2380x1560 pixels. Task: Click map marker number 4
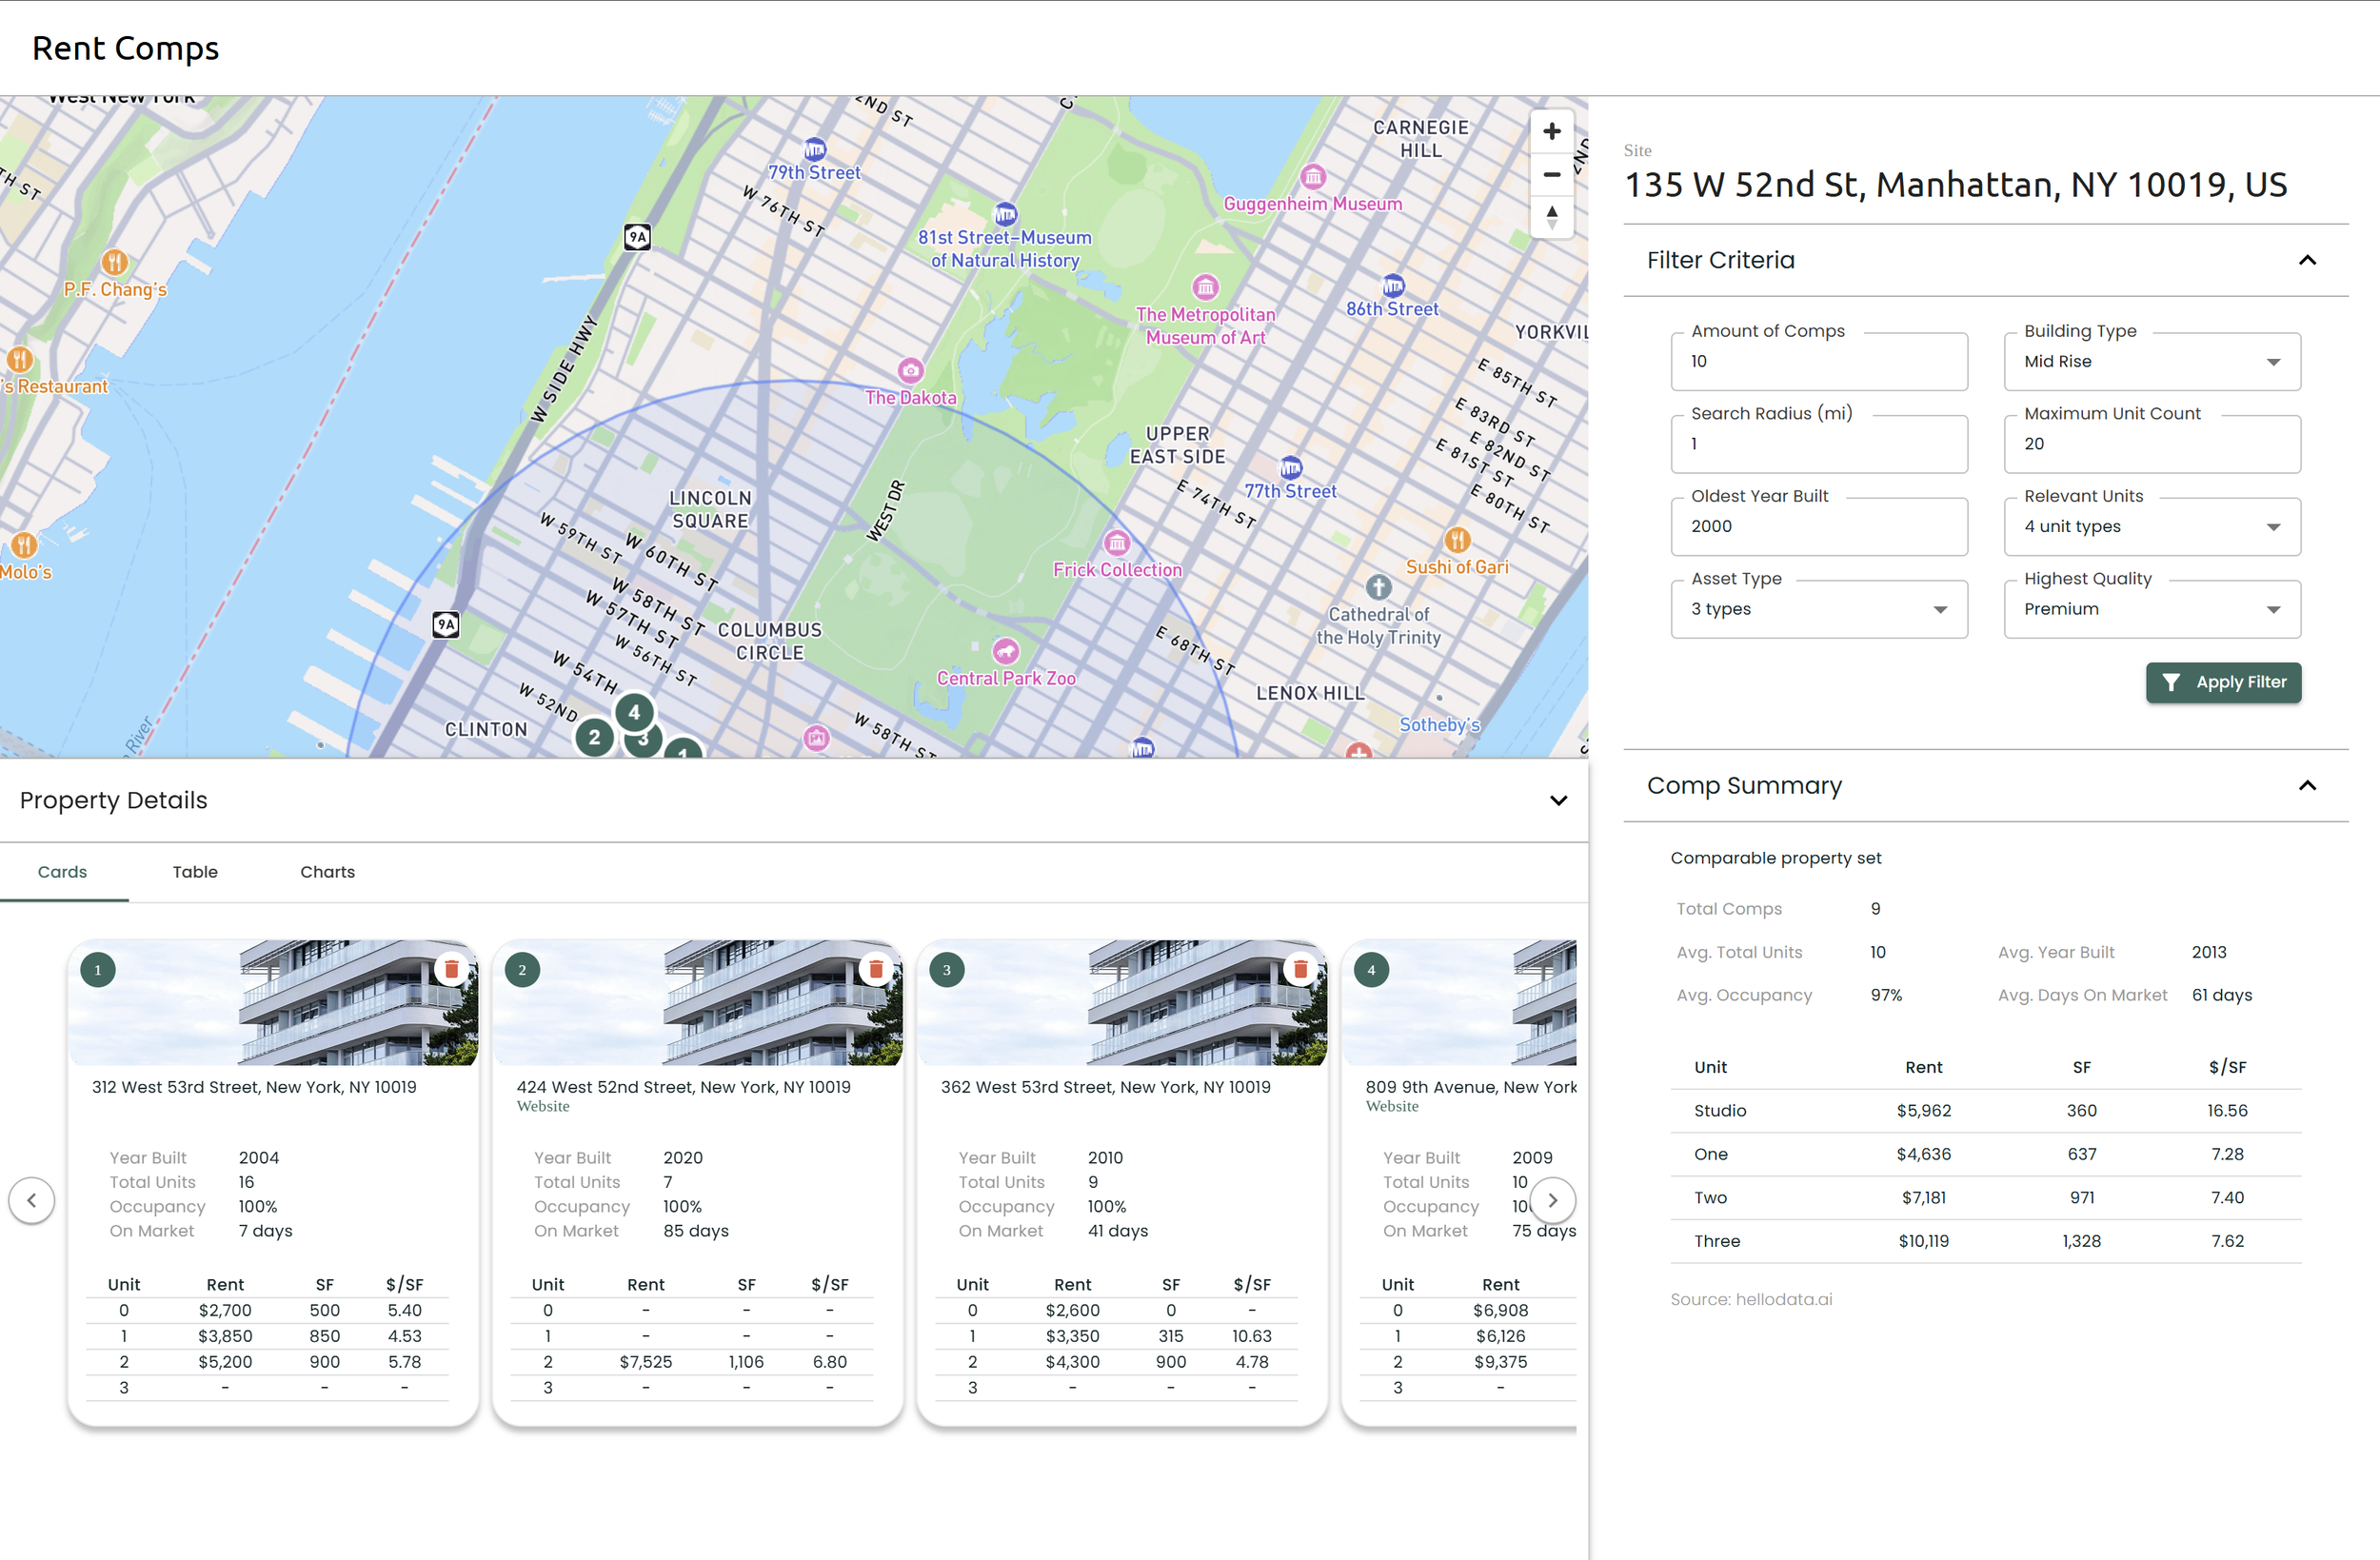pyautogui.click(x=634, y=712)
